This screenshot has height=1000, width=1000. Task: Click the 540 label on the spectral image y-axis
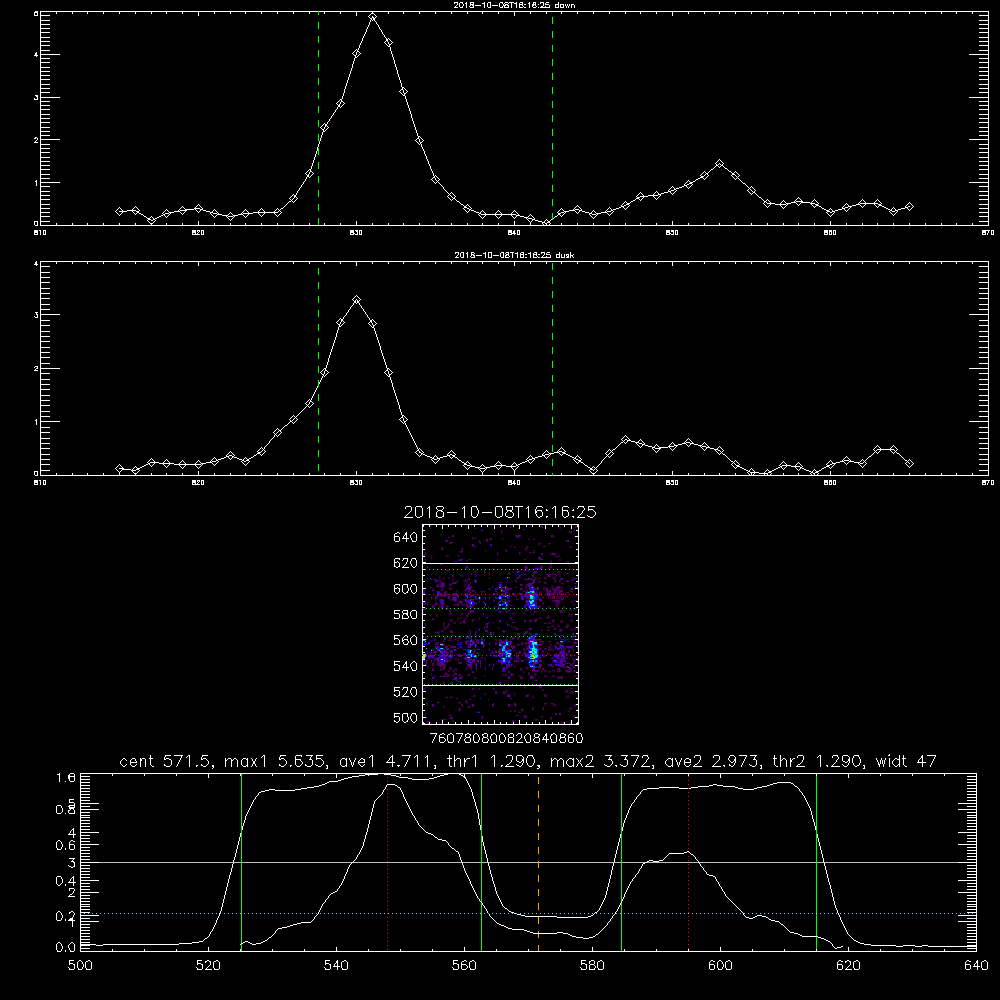[405, 666]
